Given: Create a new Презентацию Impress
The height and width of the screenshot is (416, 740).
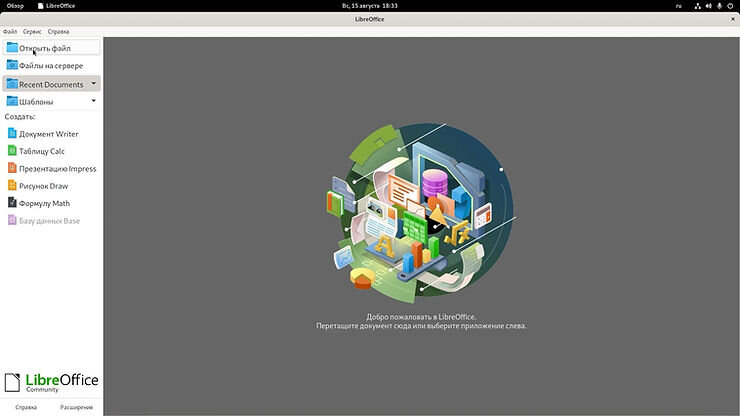Looking at the screenshot, I should (51, 169).
